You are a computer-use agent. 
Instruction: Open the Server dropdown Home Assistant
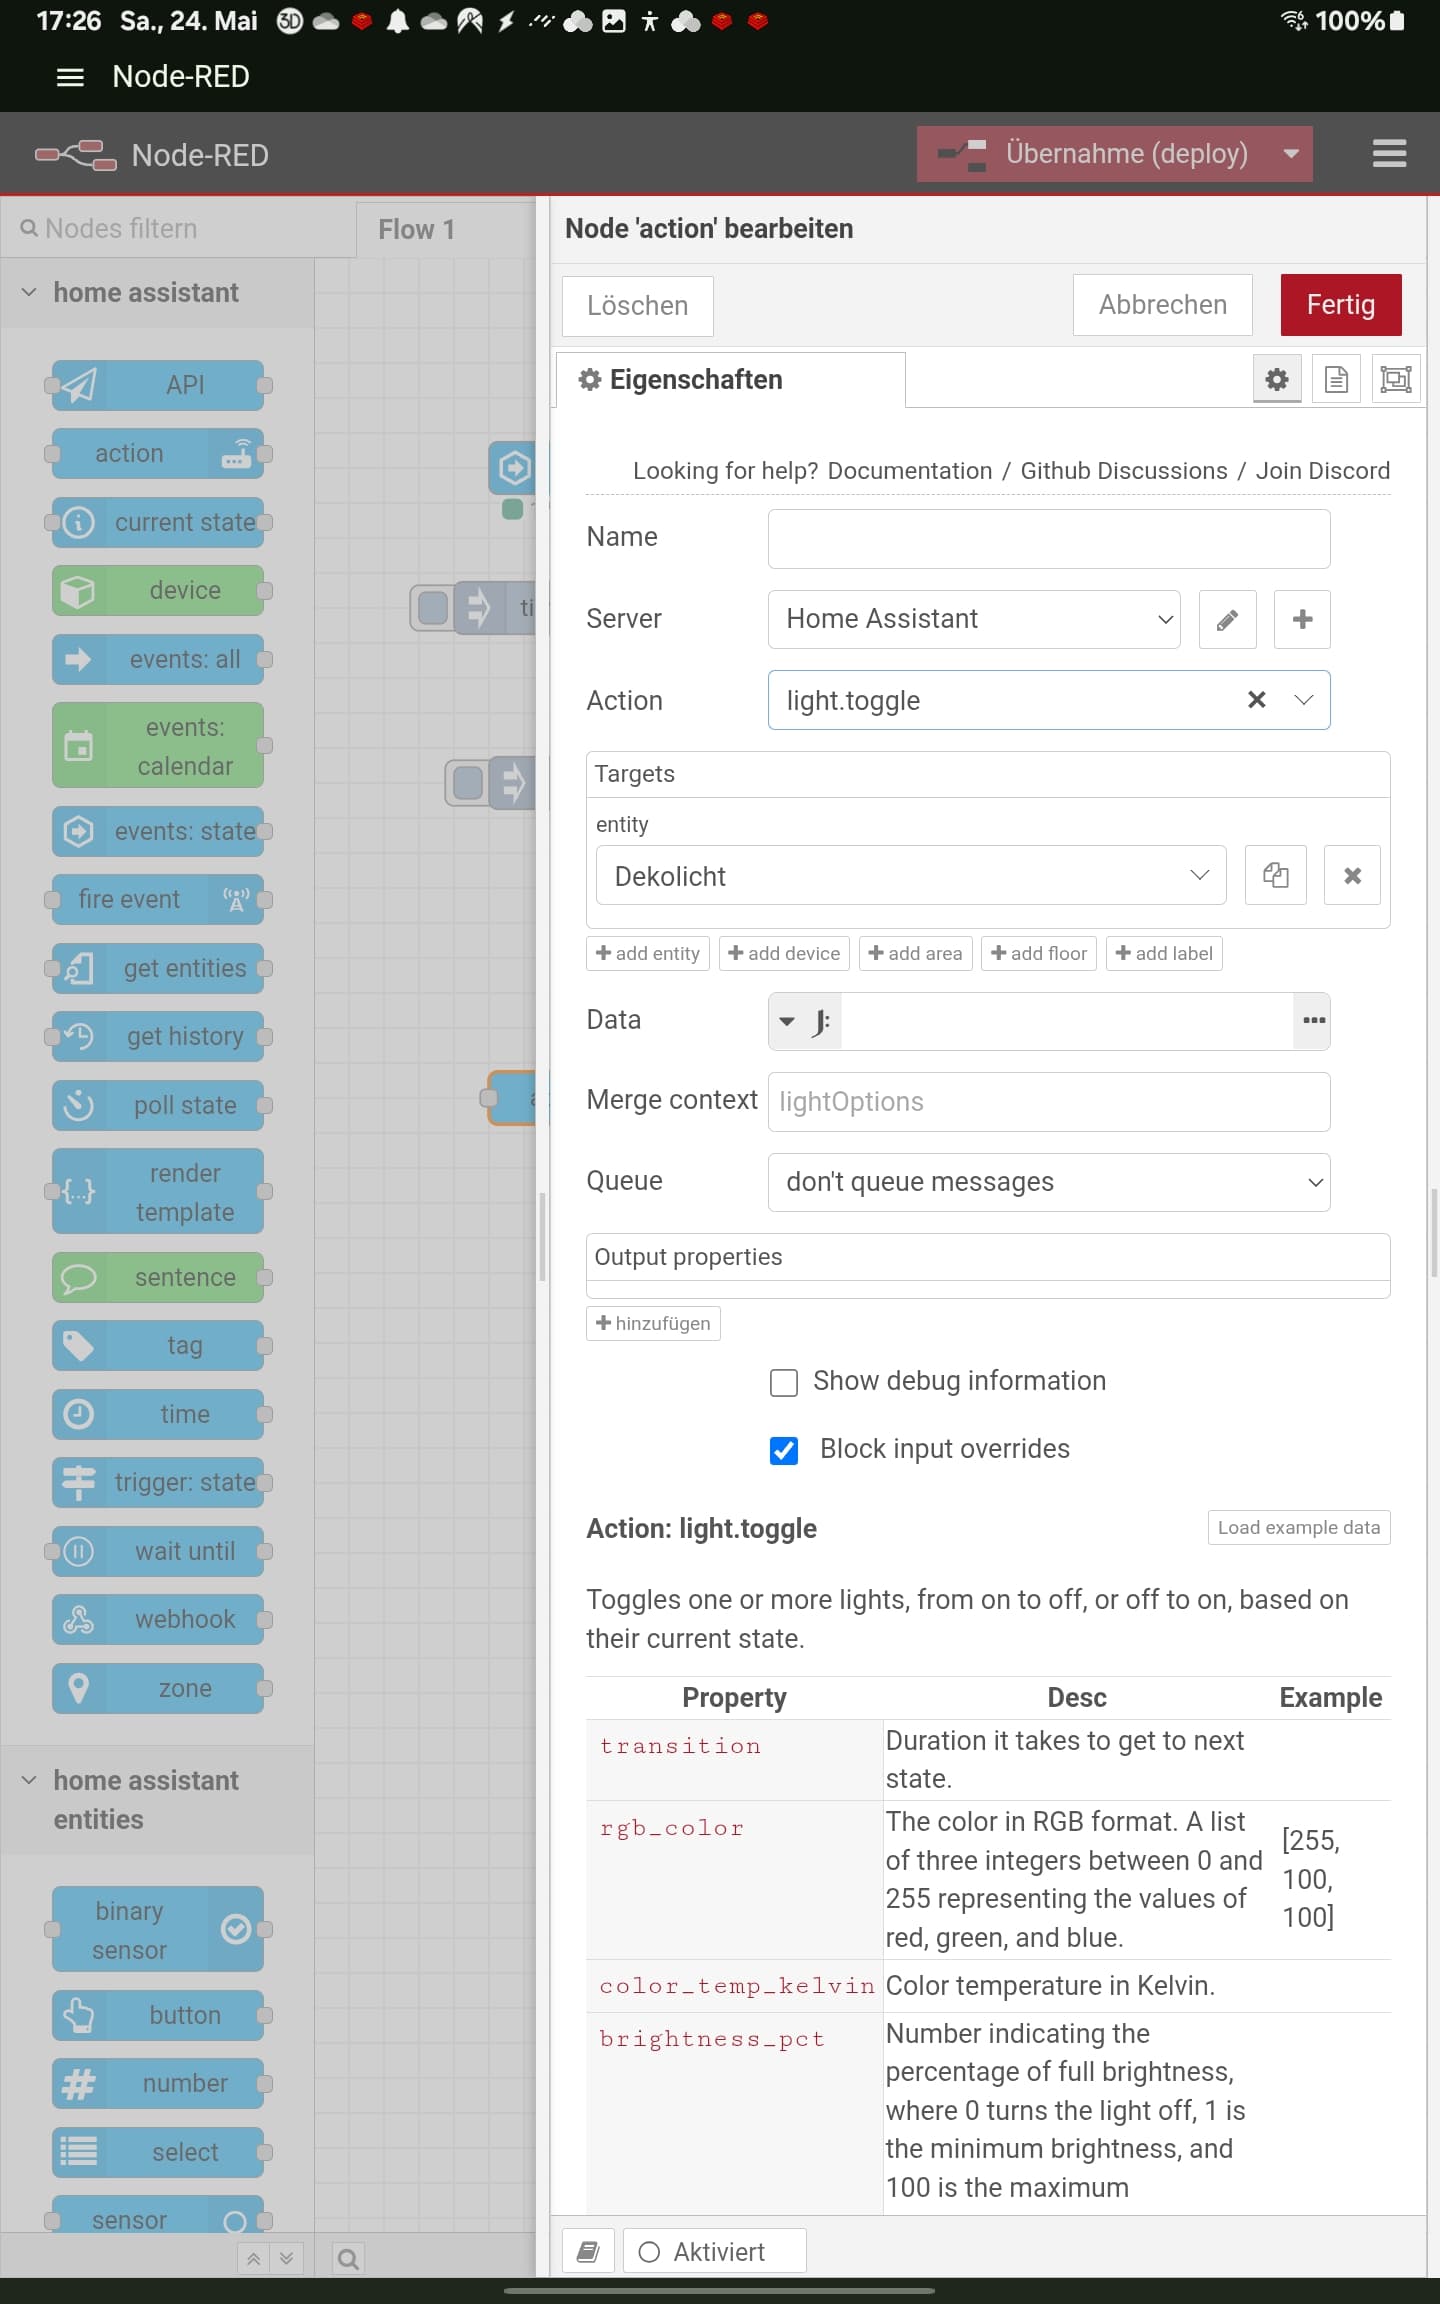[x=974, y=619]
